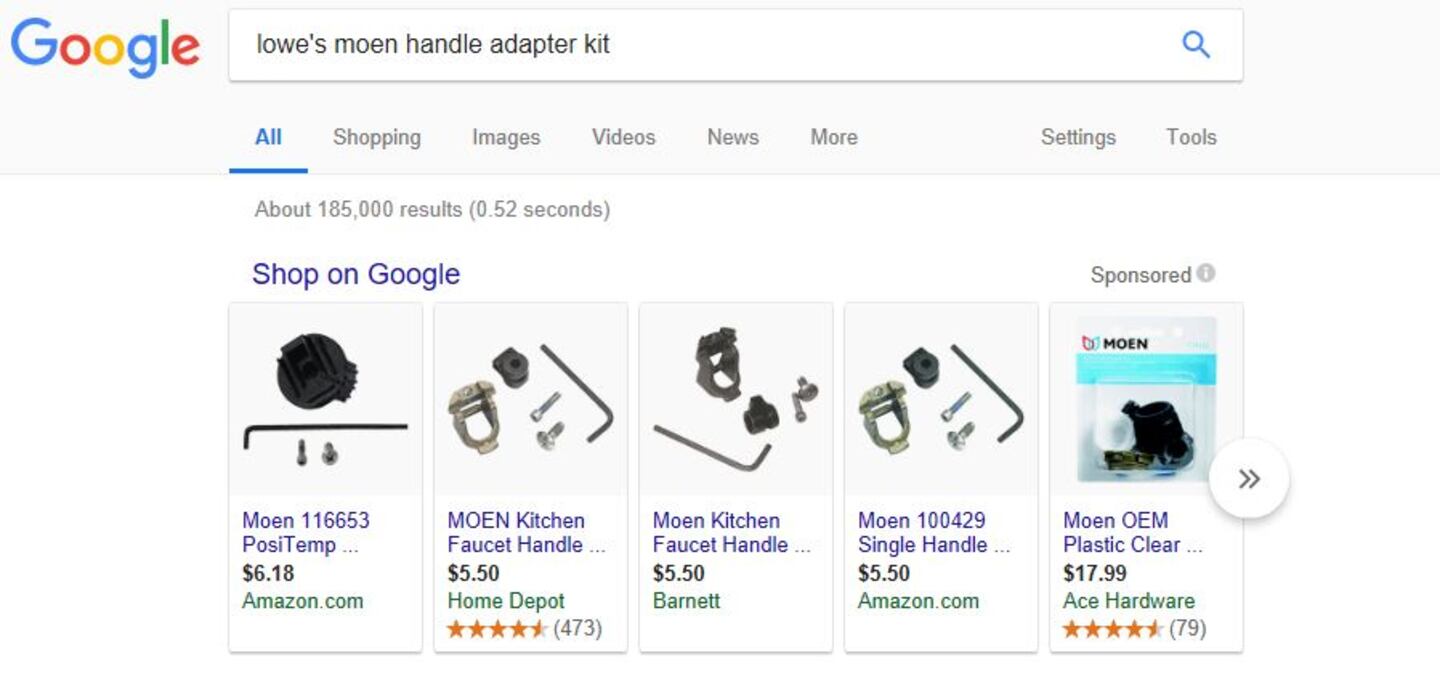
Task: Open the Moen 116653 PosiTemp product image
Action: [326, 400]
